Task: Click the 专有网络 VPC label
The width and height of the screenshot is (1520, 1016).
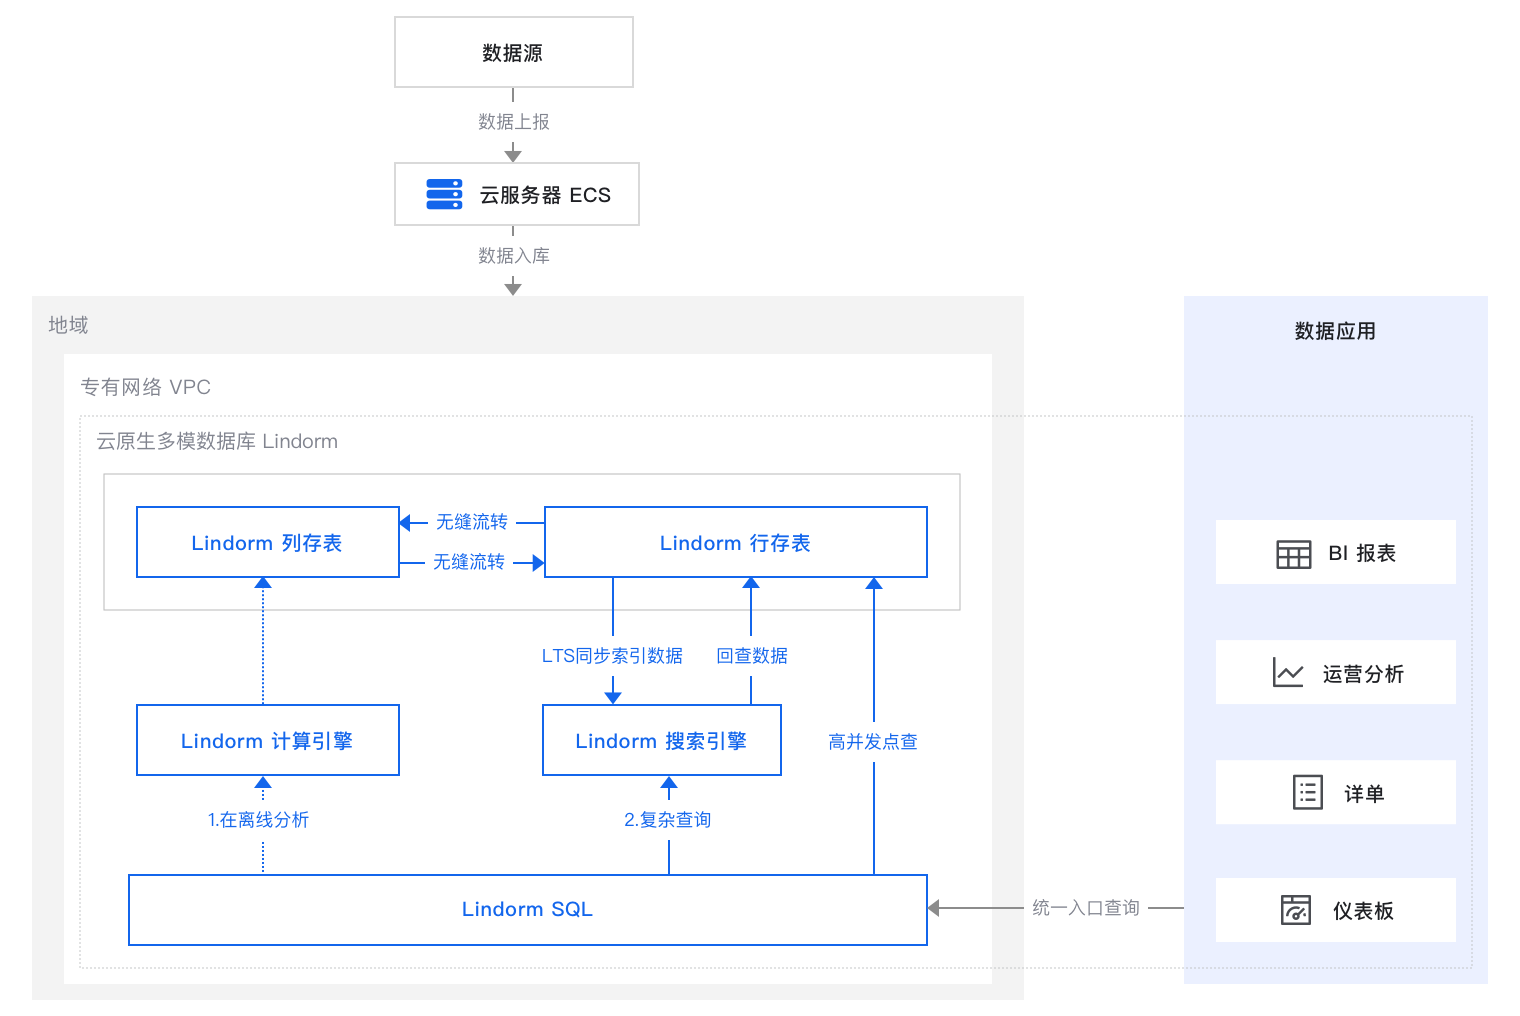Action: point(146,387)
